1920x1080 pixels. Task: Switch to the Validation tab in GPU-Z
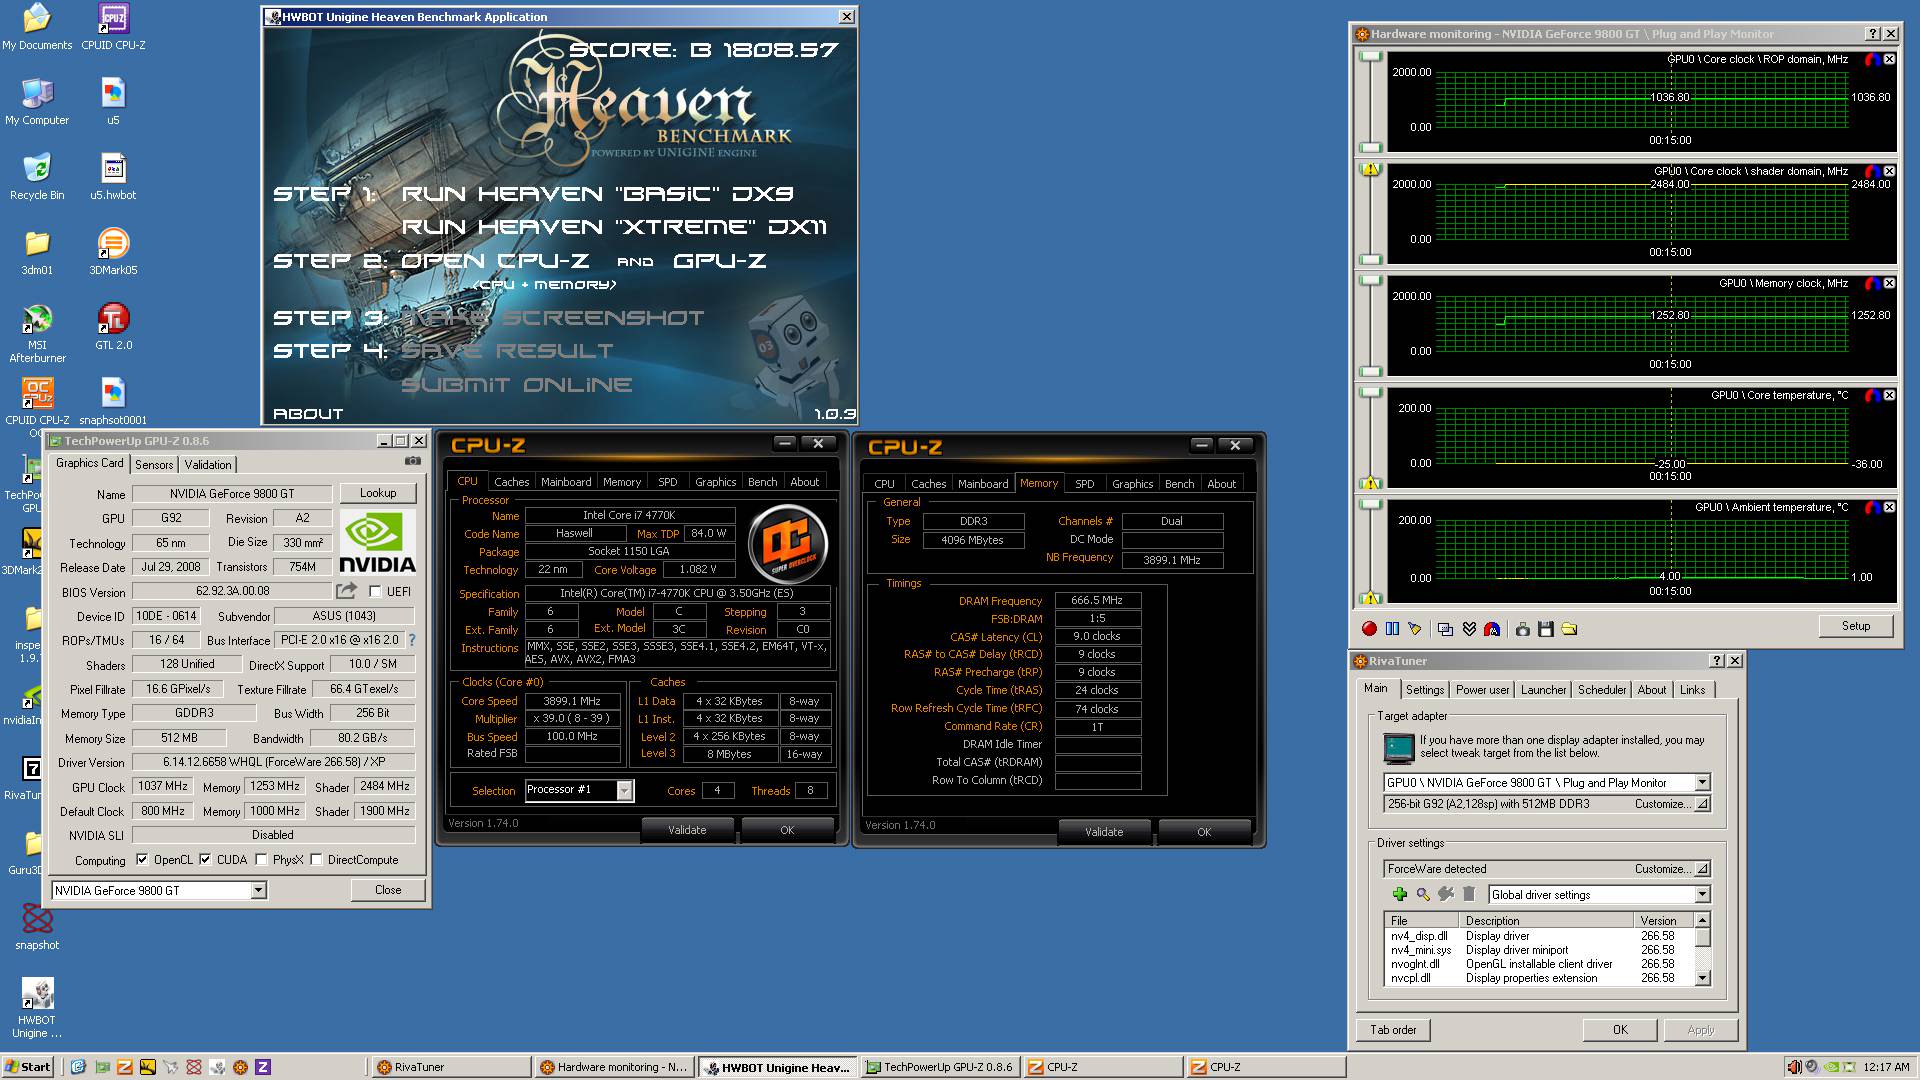coord(208,465)
